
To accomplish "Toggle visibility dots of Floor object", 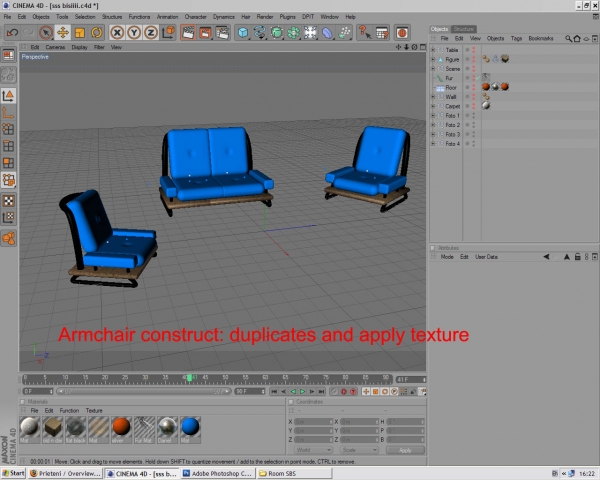I will click(x=474, y=87).
